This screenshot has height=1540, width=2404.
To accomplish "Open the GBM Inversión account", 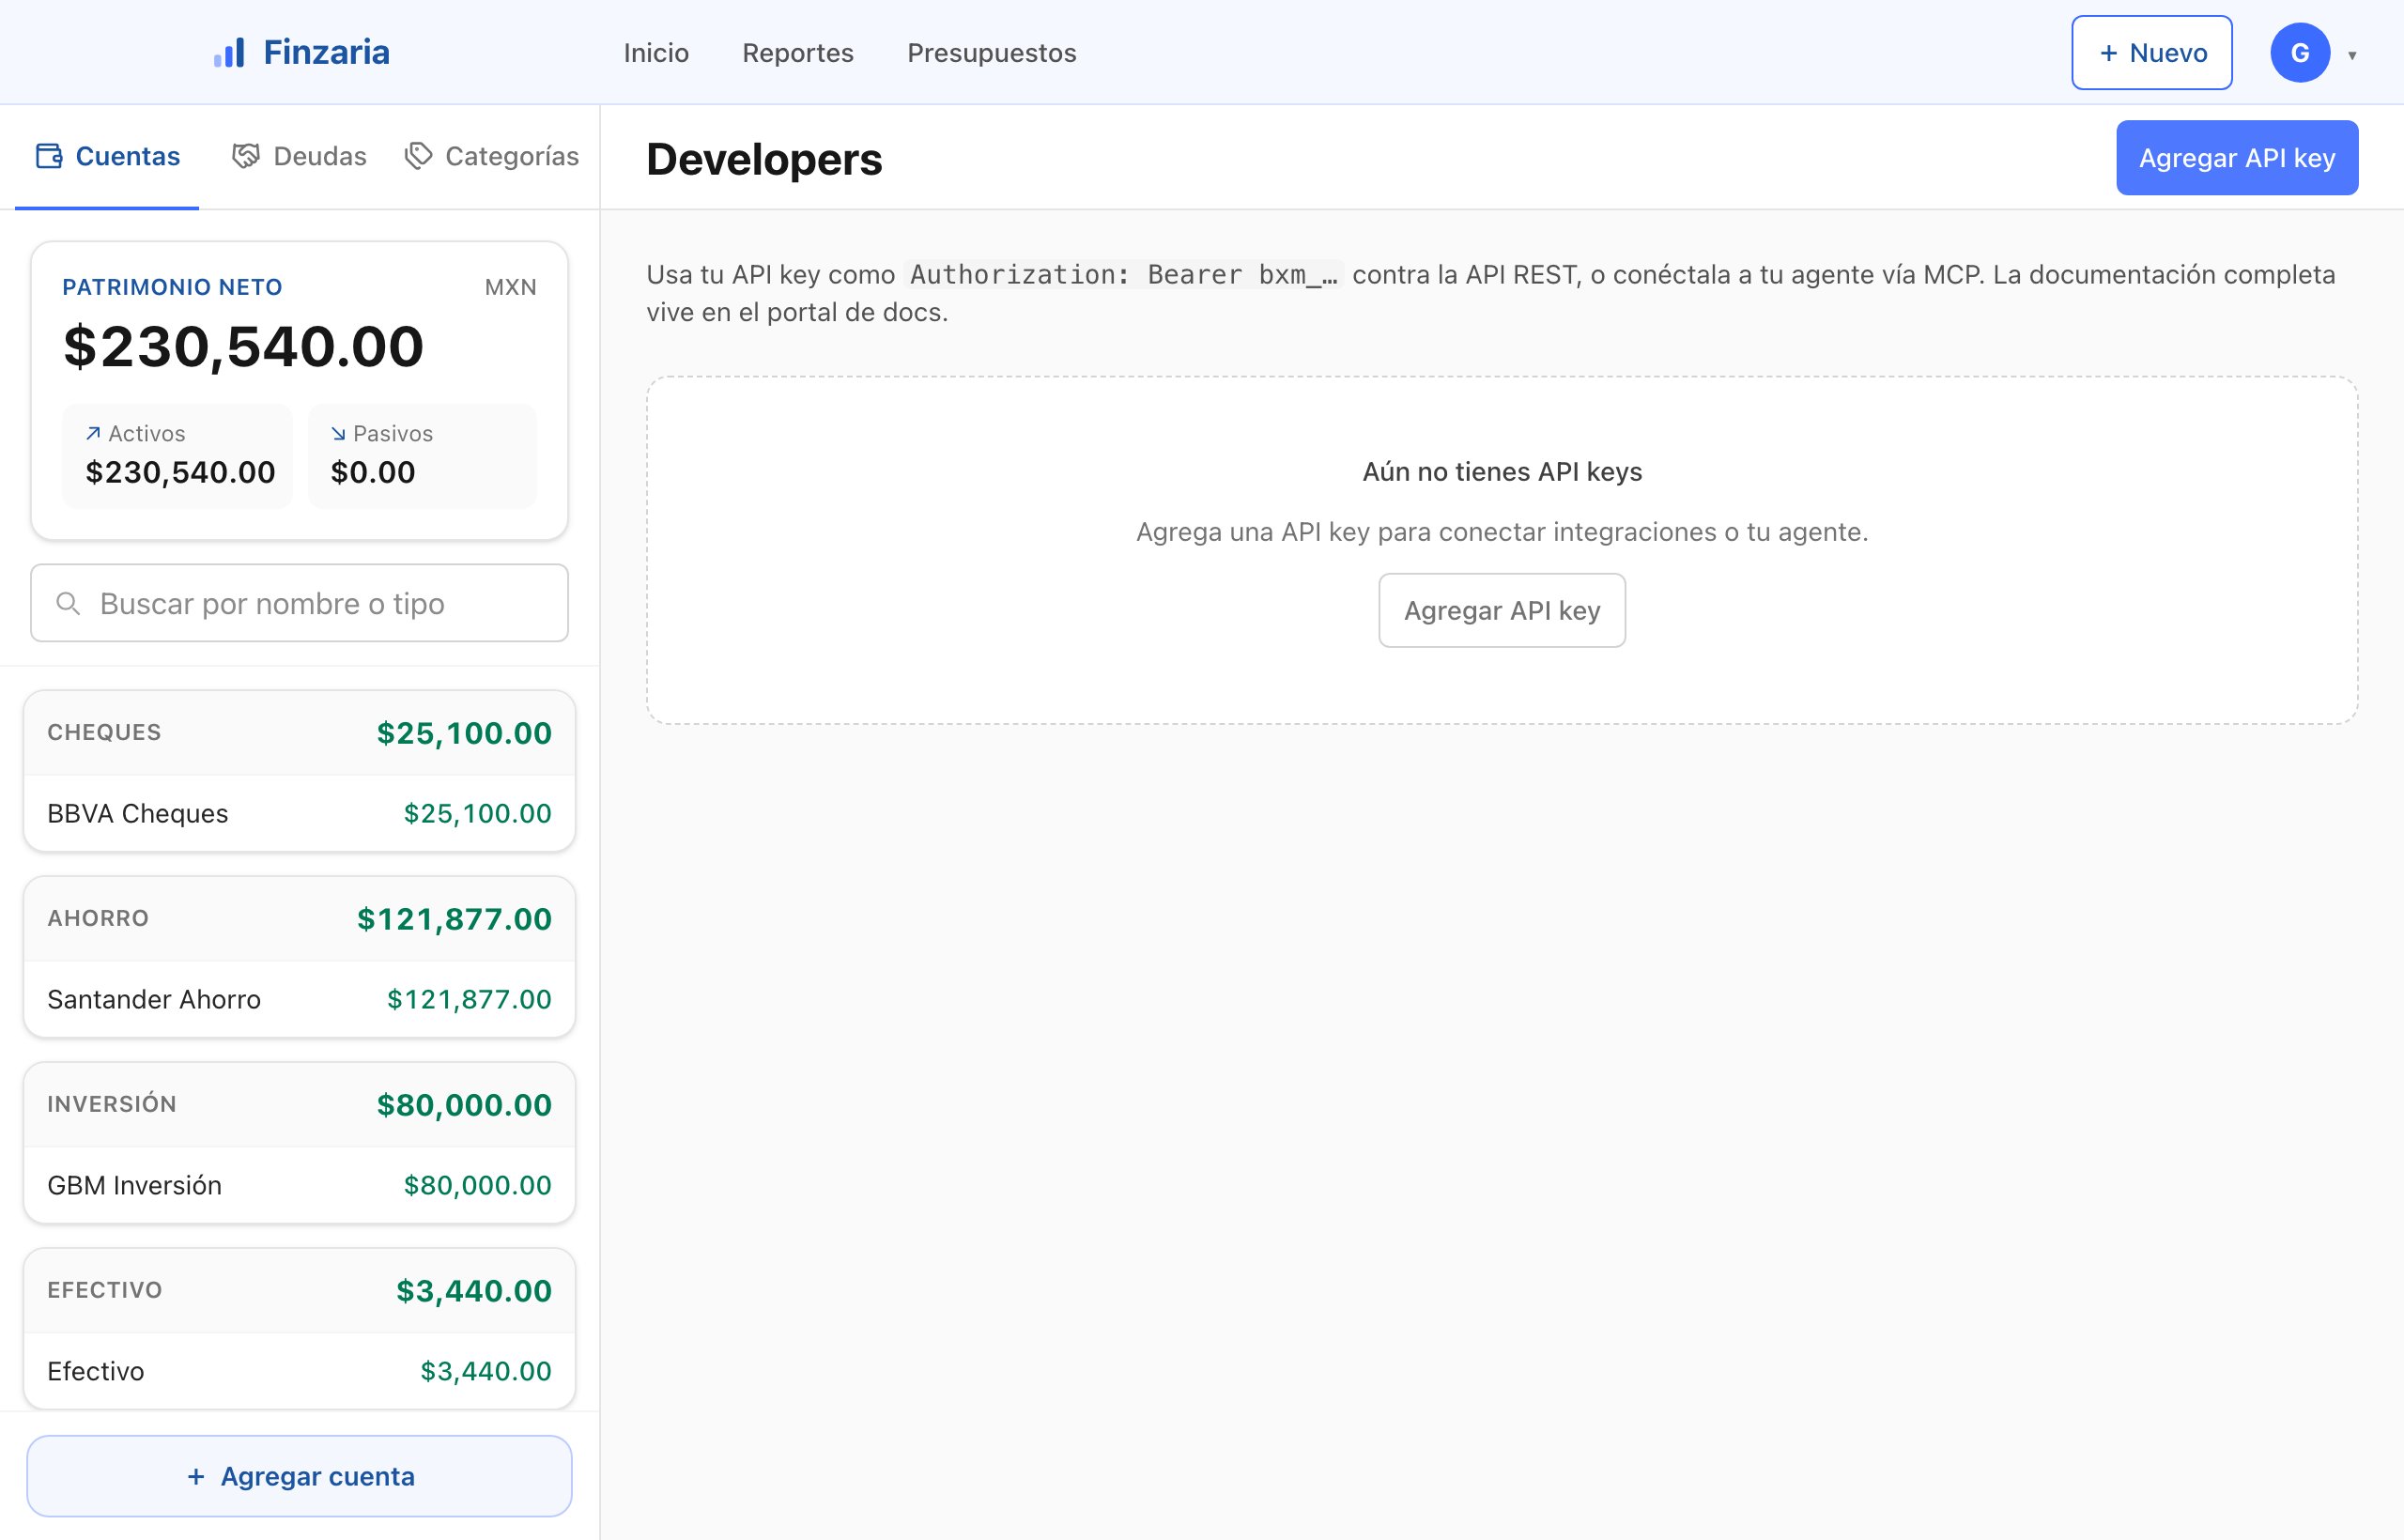I will click(x=300, y=1185).
